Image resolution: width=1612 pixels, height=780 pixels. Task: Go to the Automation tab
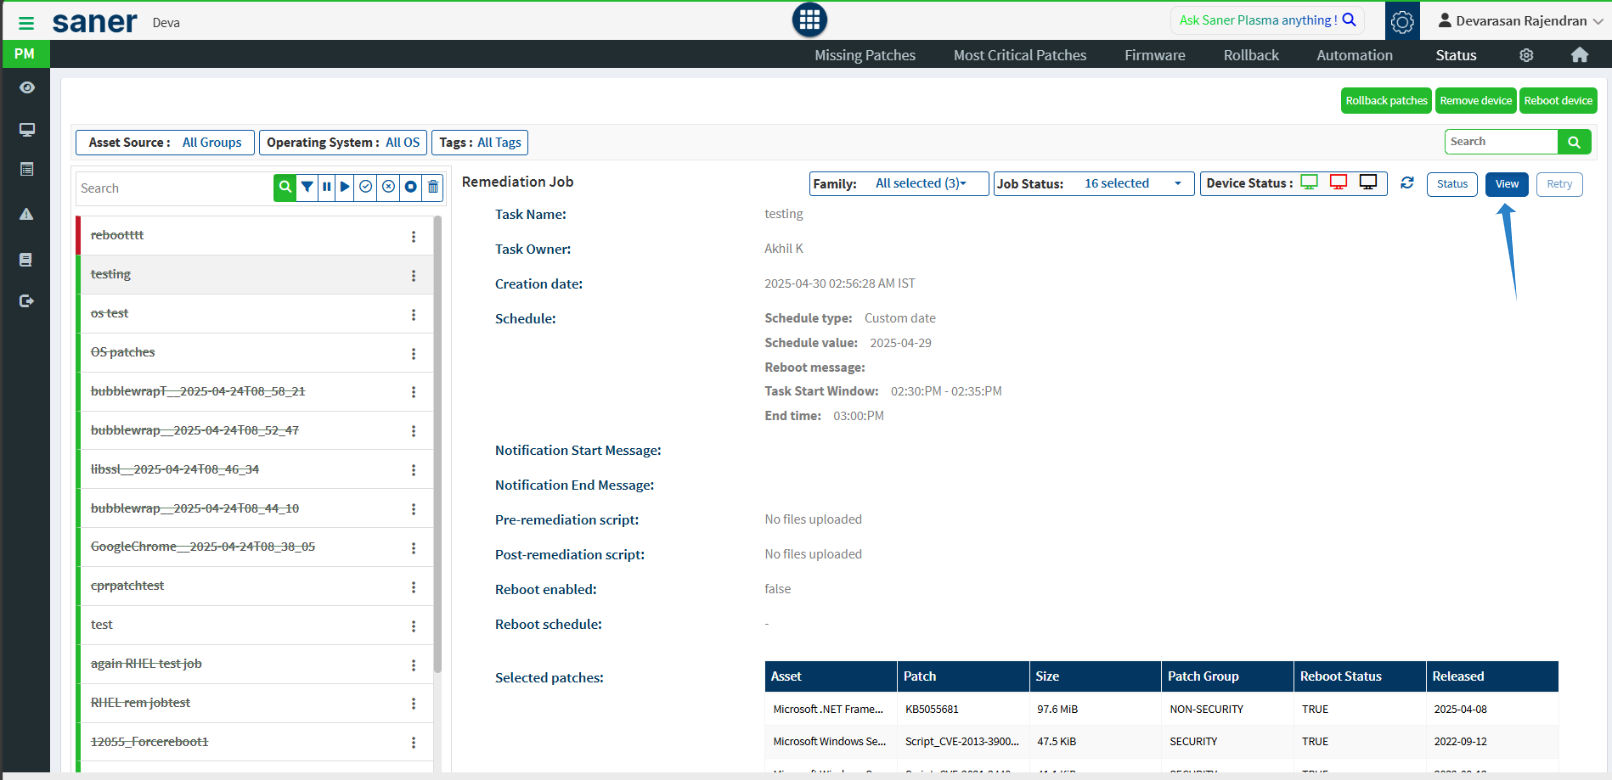1355,55
